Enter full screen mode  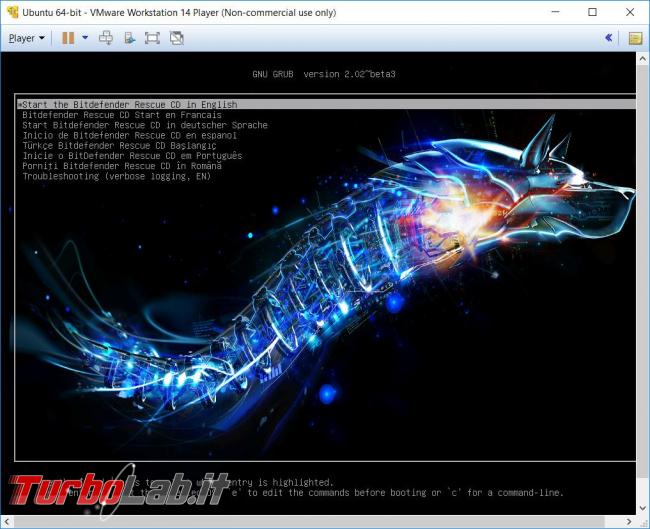pyautogui.click(x=152, y=38)
